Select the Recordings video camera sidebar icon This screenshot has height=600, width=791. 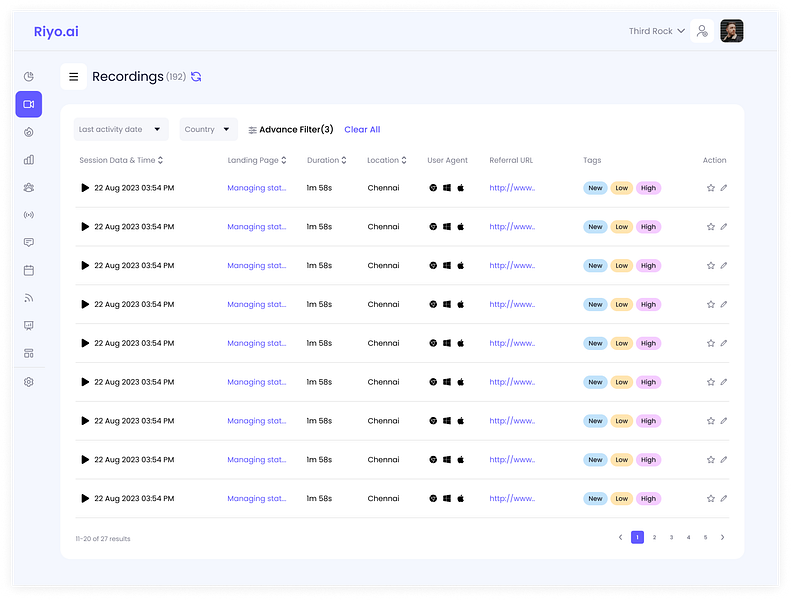tap(29, 104)
